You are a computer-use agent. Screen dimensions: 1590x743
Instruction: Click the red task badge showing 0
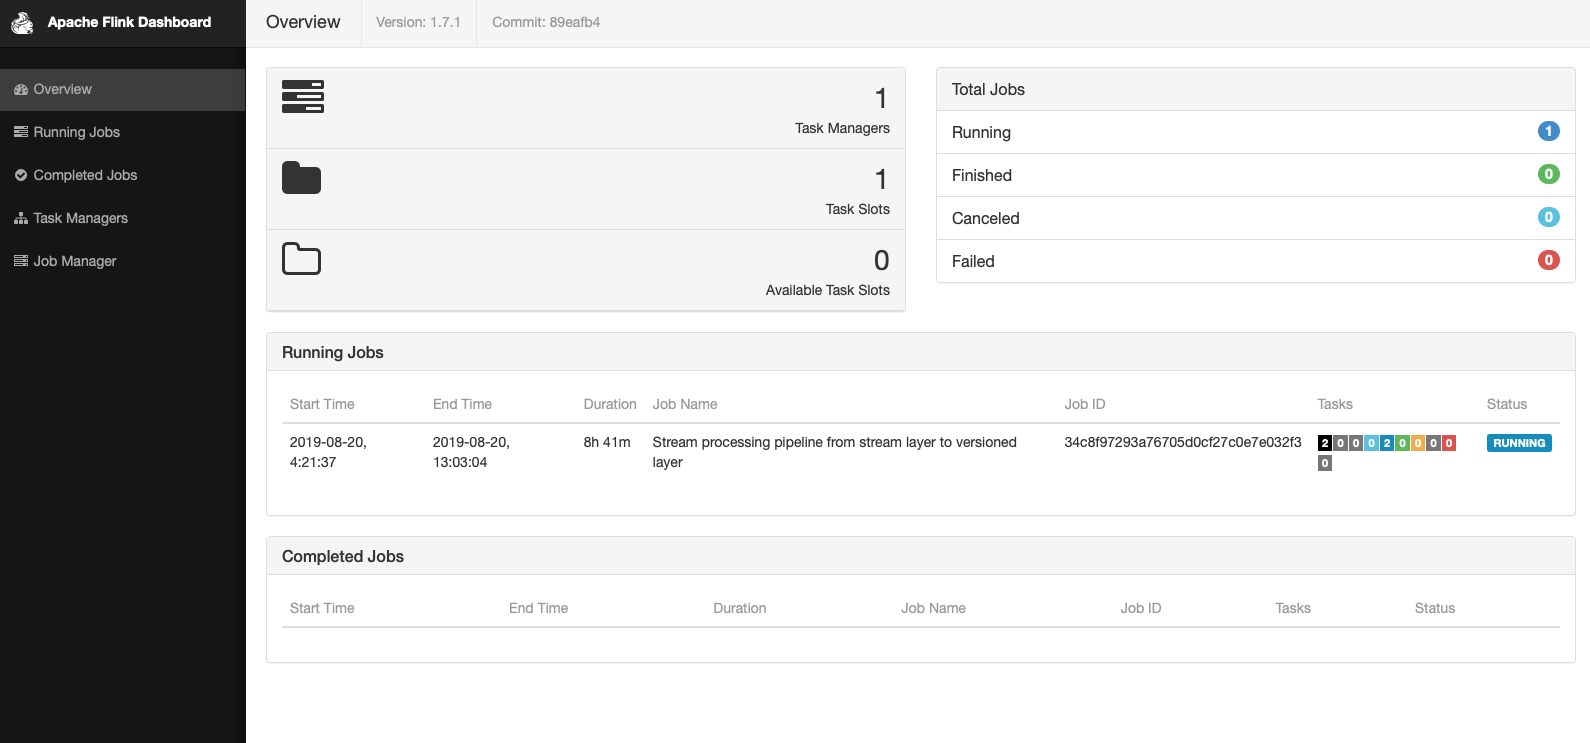coord(1449,443)
